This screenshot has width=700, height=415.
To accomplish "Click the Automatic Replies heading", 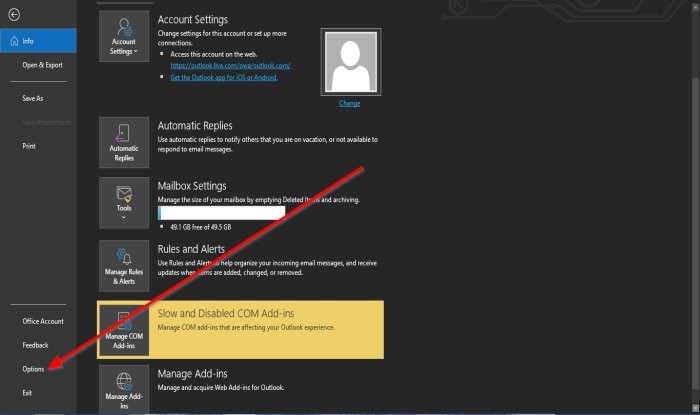I will point(195,126).
